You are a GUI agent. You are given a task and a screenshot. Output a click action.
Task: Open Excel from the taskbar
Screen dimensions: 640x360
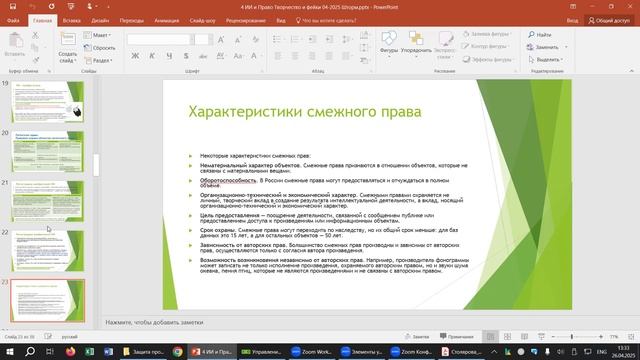pyautogui.click(x=89, y=351)
